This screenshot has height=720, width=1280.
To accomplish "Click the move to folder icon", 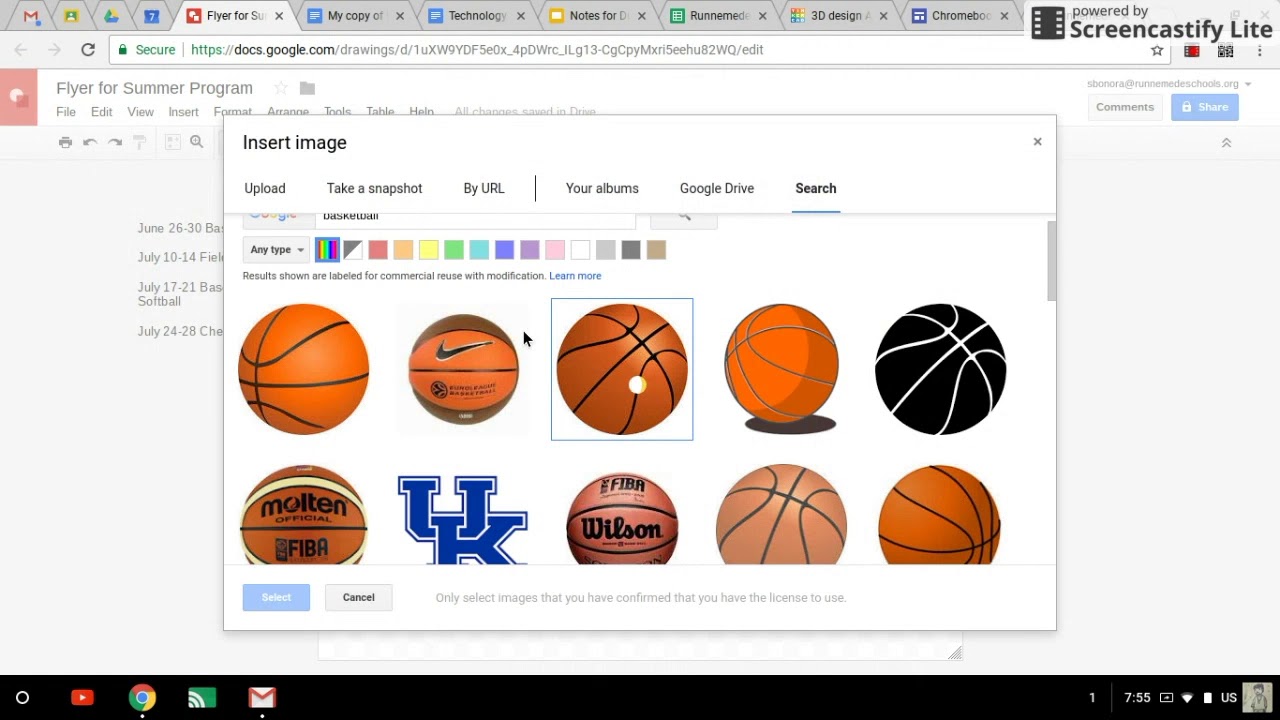I will (x=307, y=88).
